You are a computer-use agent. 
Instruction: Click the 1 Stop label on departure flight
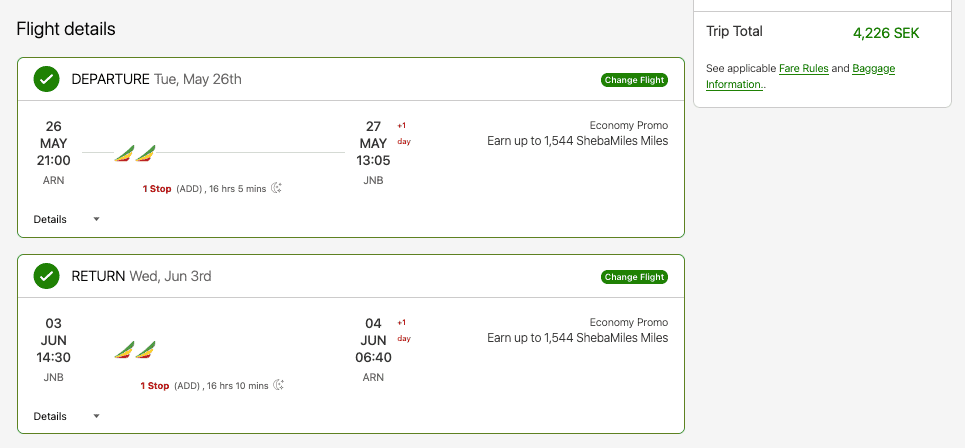click(157, 188)
